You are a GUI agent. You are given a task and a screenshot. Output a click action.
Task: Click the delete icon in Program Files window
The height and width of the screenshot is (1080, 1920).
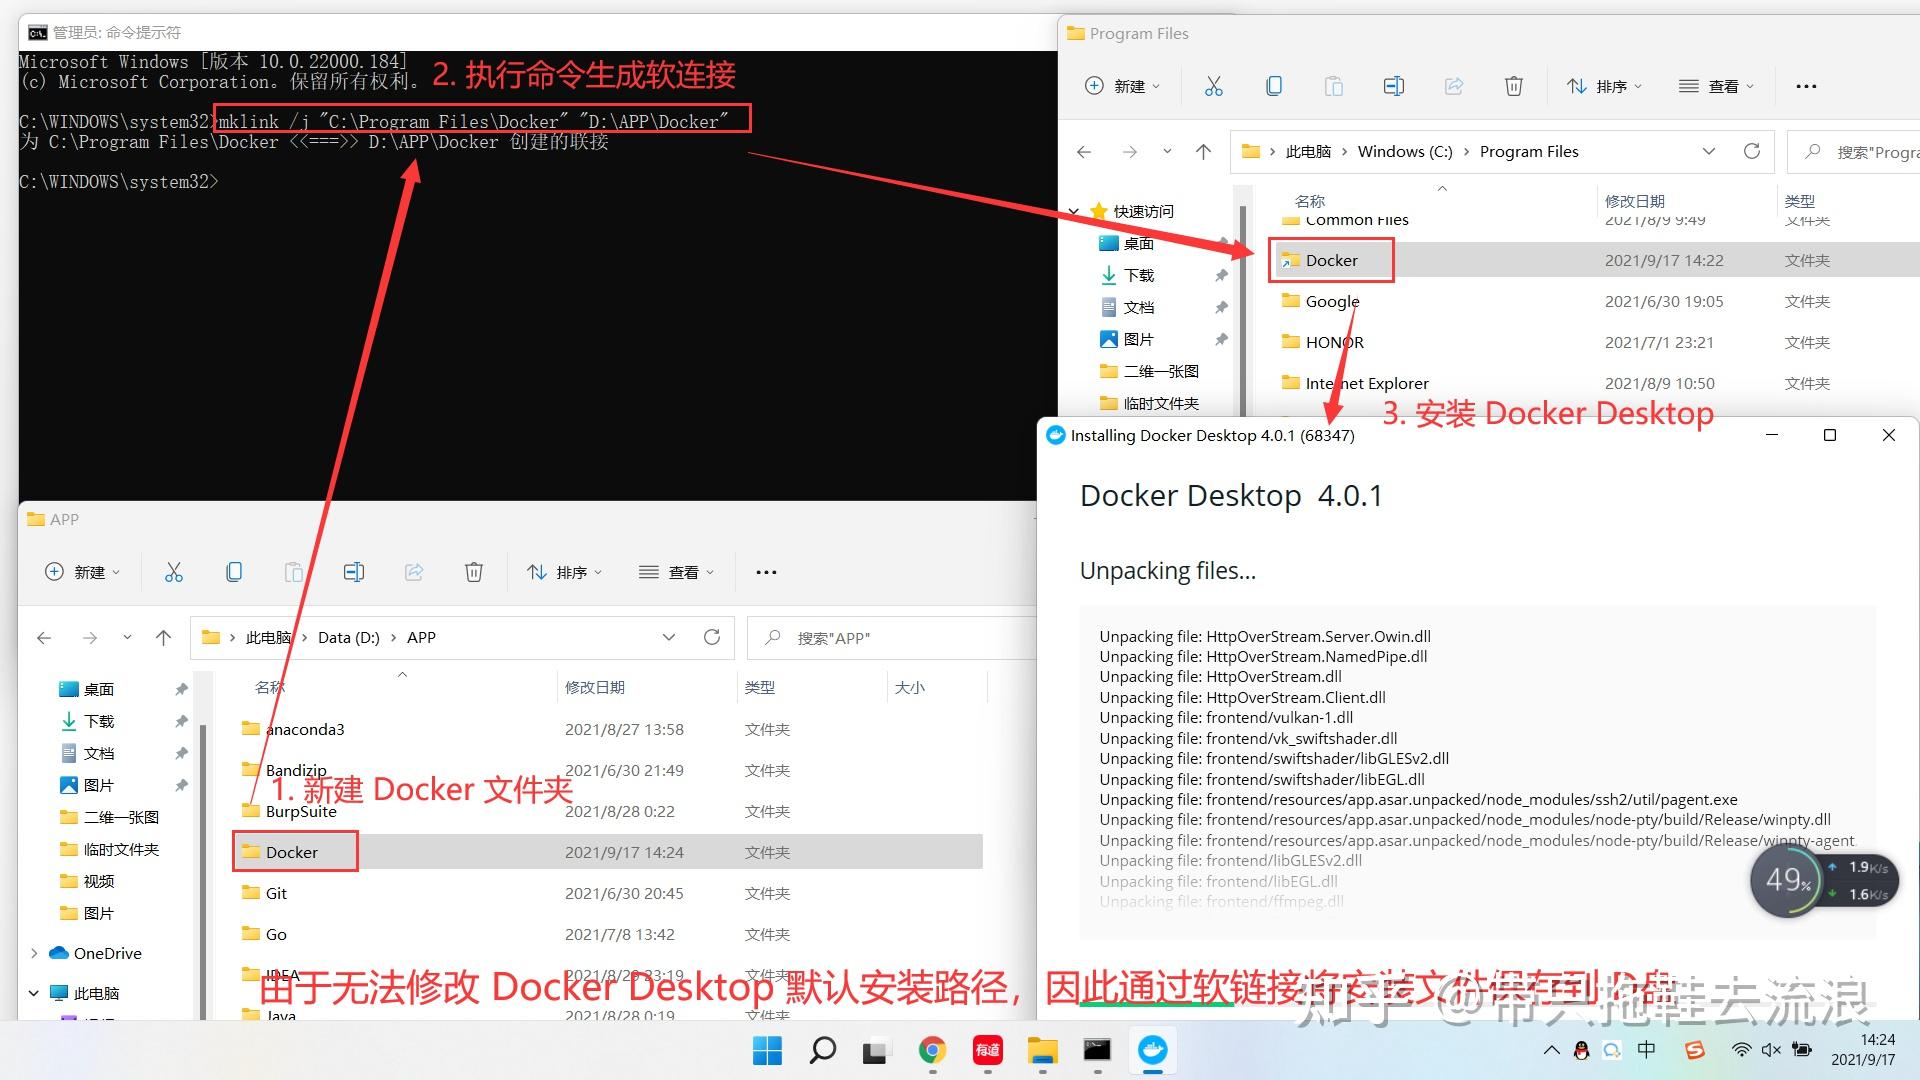click(x=1514, y=86)
